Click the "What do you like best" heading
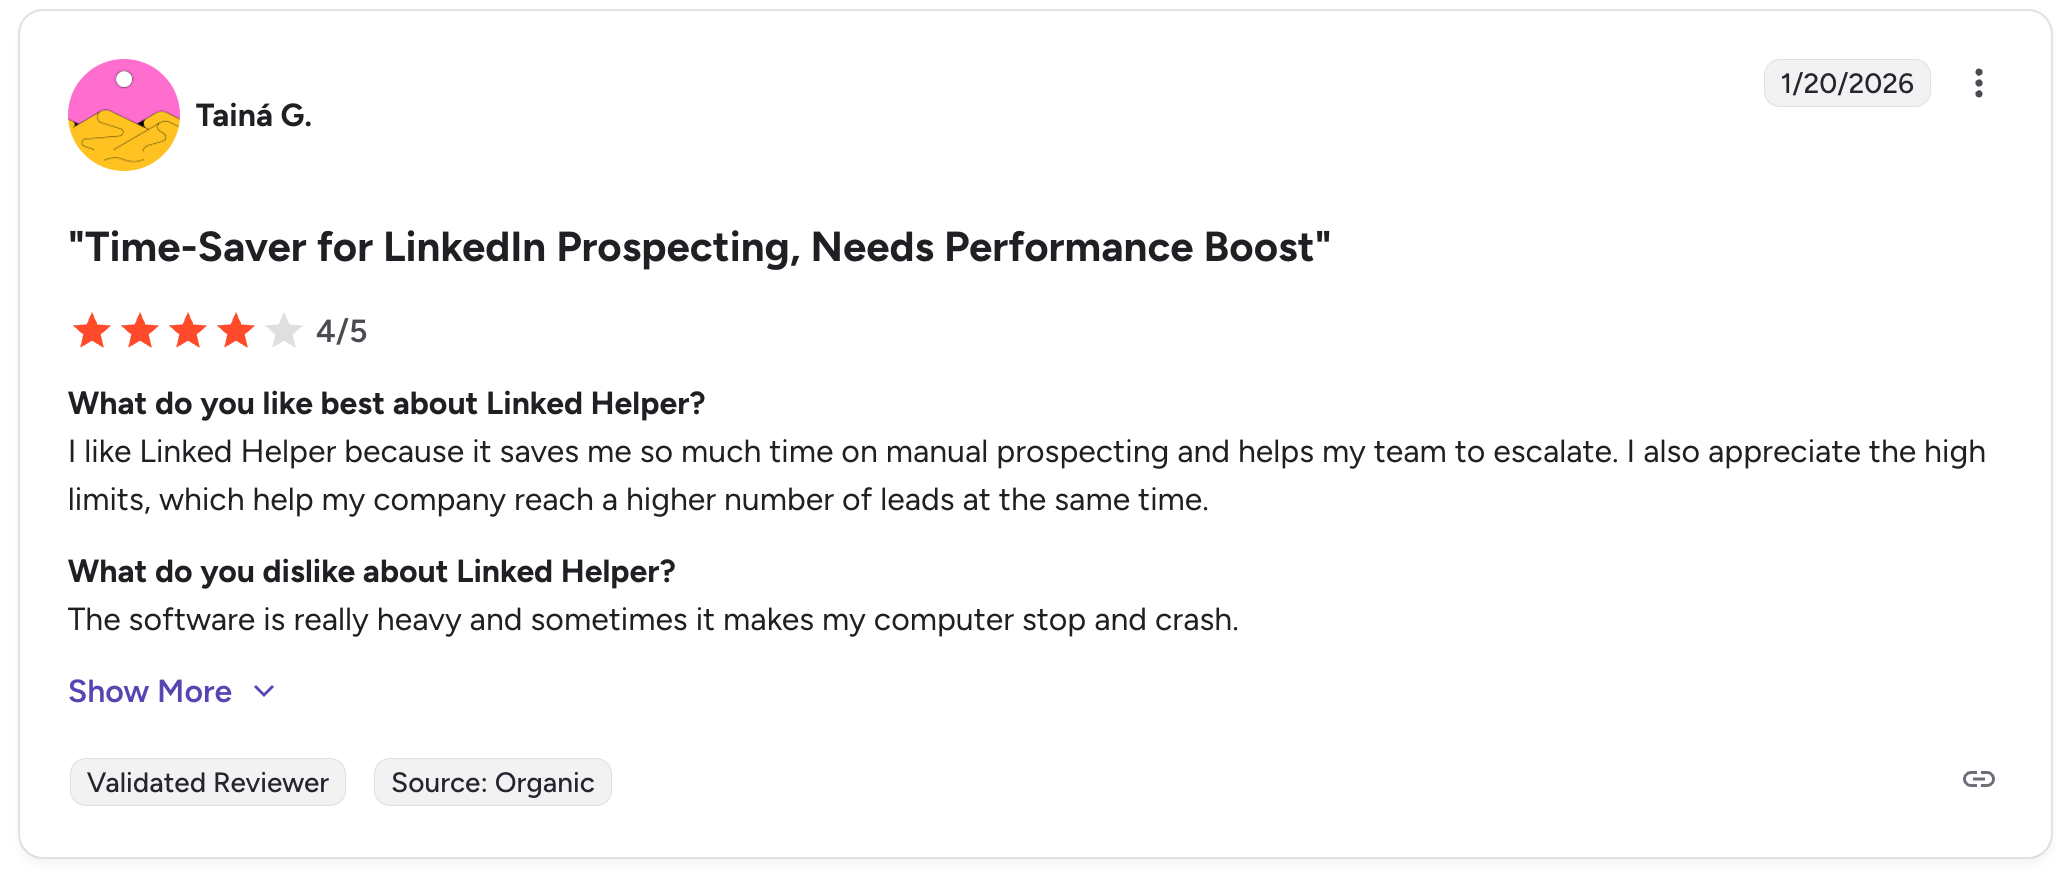2062x876 pixels. pos(386,403)
